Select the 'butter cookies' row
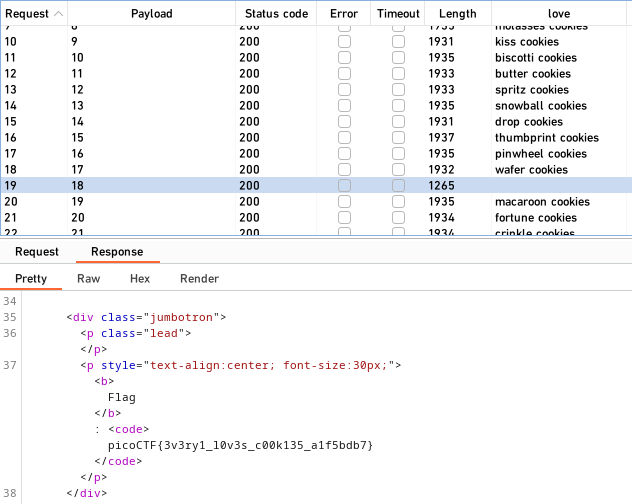This screenshot has height=504, width=632. point(316,73)
